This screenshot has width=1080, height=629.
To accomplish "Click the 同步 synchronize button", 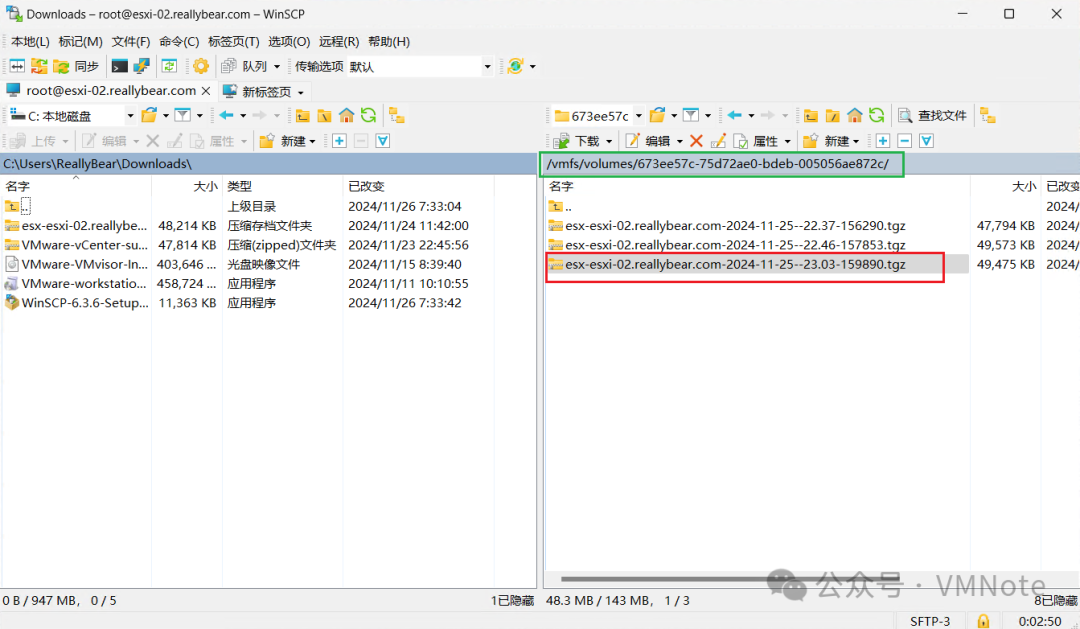I will tap(77, 66).
